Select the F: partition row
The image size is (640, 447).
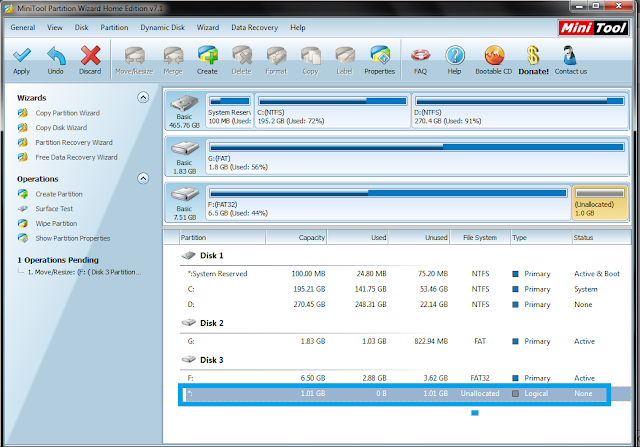(x=404, y=378)
